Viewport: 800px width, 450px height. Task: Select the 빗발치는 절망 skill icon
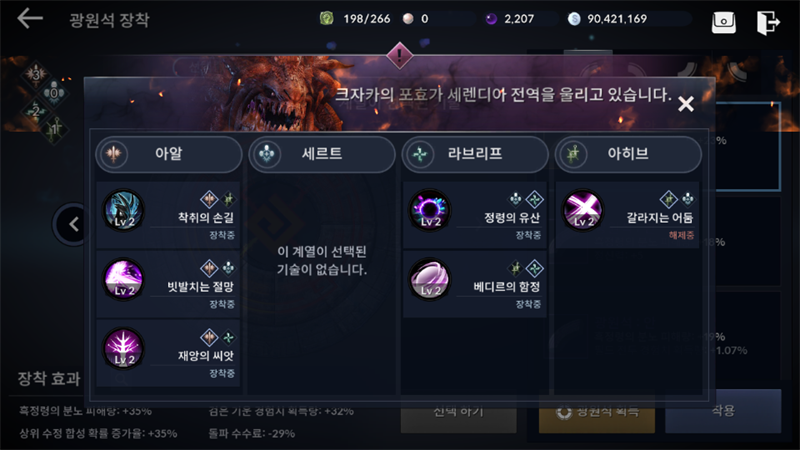(124, 280)
